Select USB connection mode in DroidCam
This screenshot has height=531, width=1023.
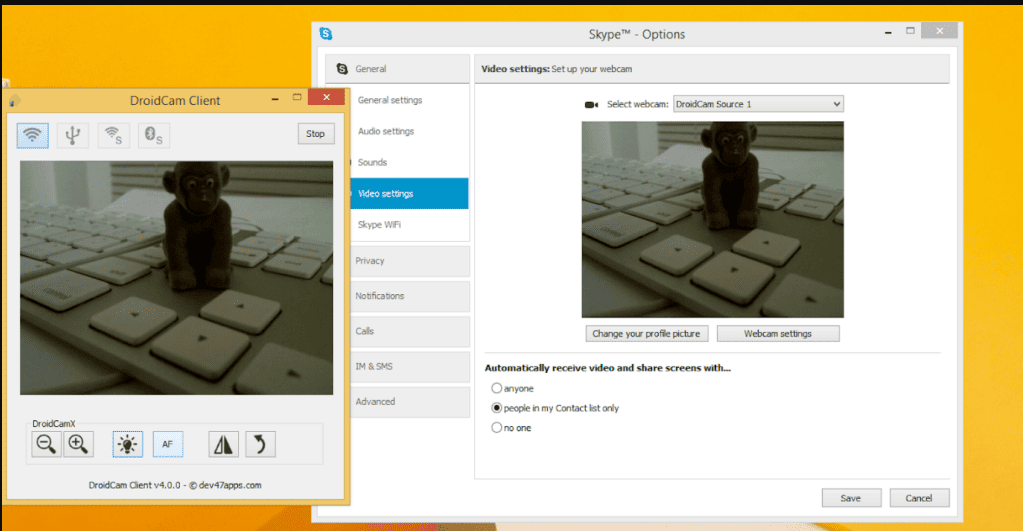[72, 135]
